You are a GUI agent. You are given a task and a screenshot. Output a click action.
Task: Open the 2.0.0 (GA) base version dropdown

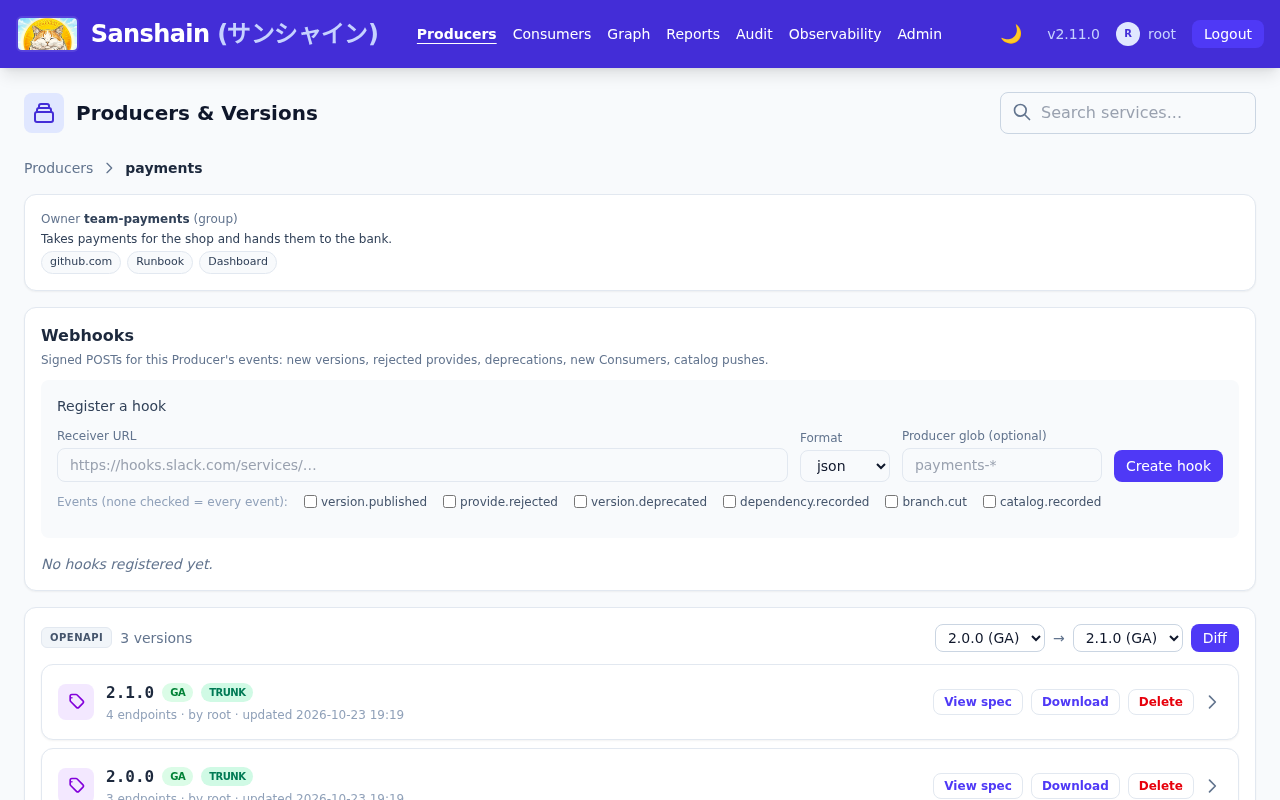pyautogui.click(x=990, y=638)
